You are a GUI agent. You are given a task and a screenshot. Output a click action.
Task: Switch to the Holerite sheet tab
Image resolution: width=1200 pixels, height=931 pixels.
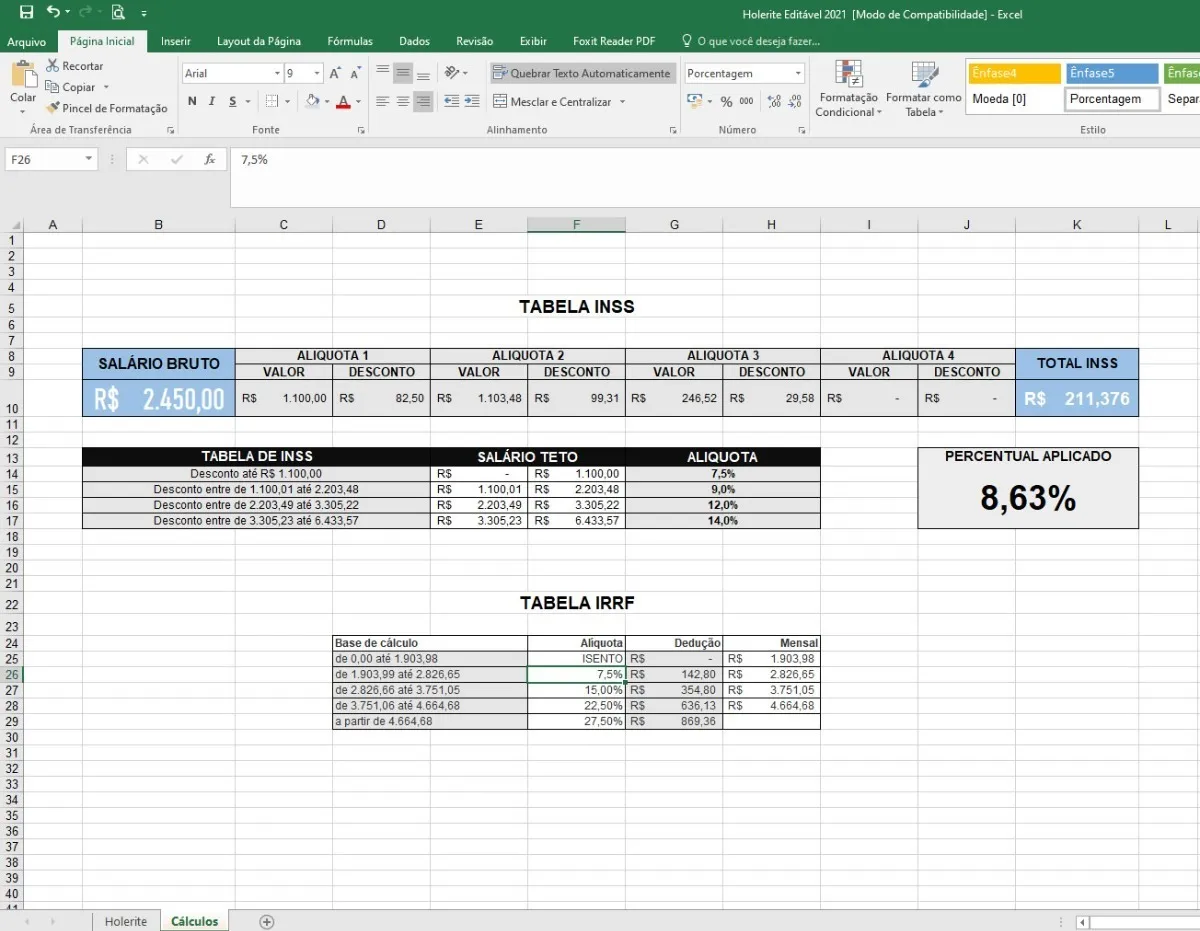click(126, 921)
